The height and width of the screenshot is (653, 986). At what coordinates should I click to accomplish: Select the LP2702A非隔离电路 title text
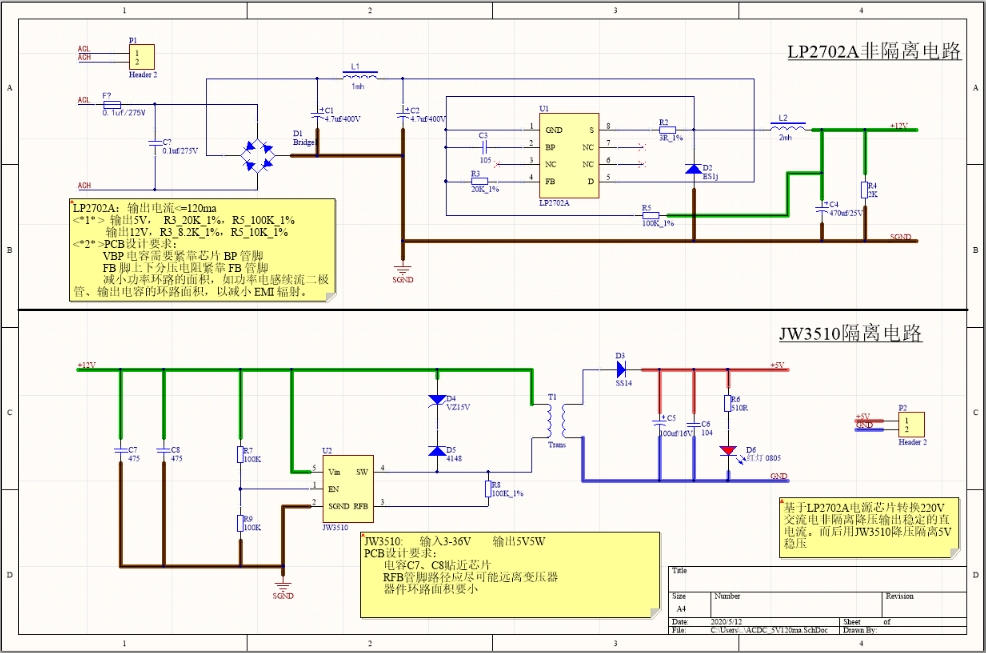click(872, 53)
